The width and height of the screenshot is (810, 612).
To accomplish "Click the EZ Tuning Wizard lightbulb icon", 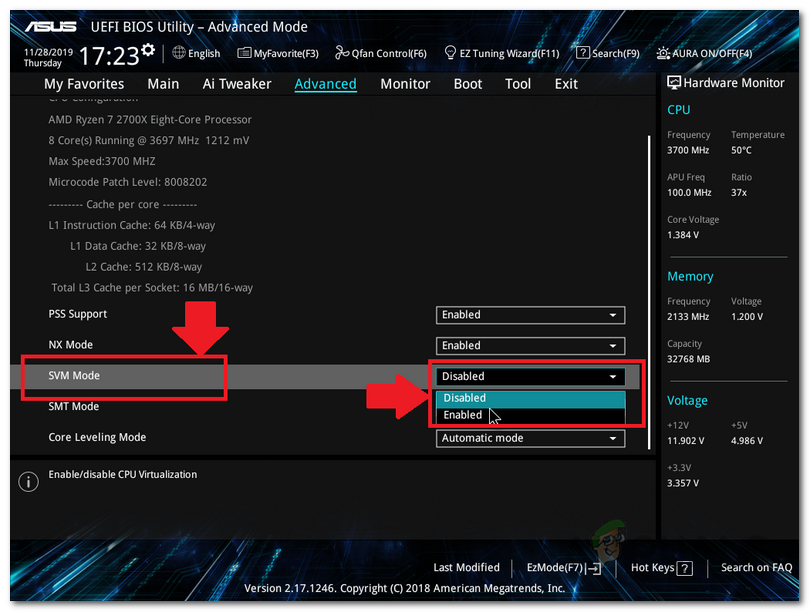I will 450,53.
